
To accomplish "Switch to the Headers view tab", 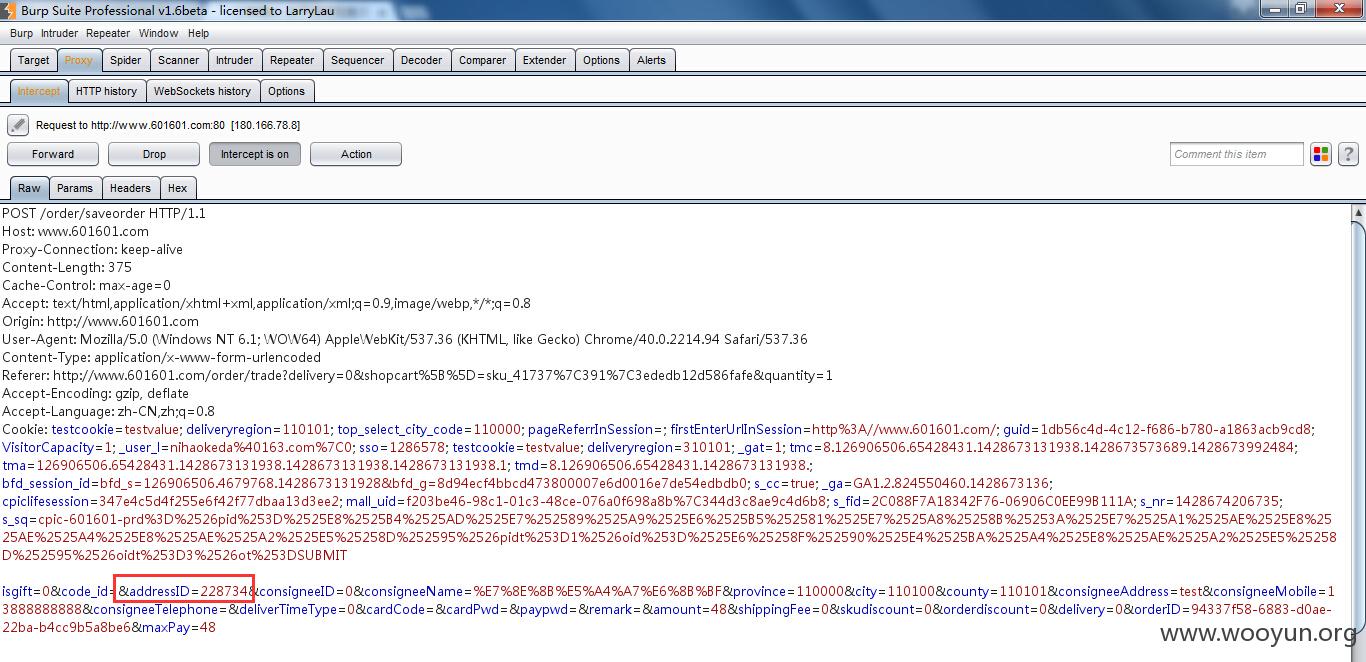I will click(130, 188).
